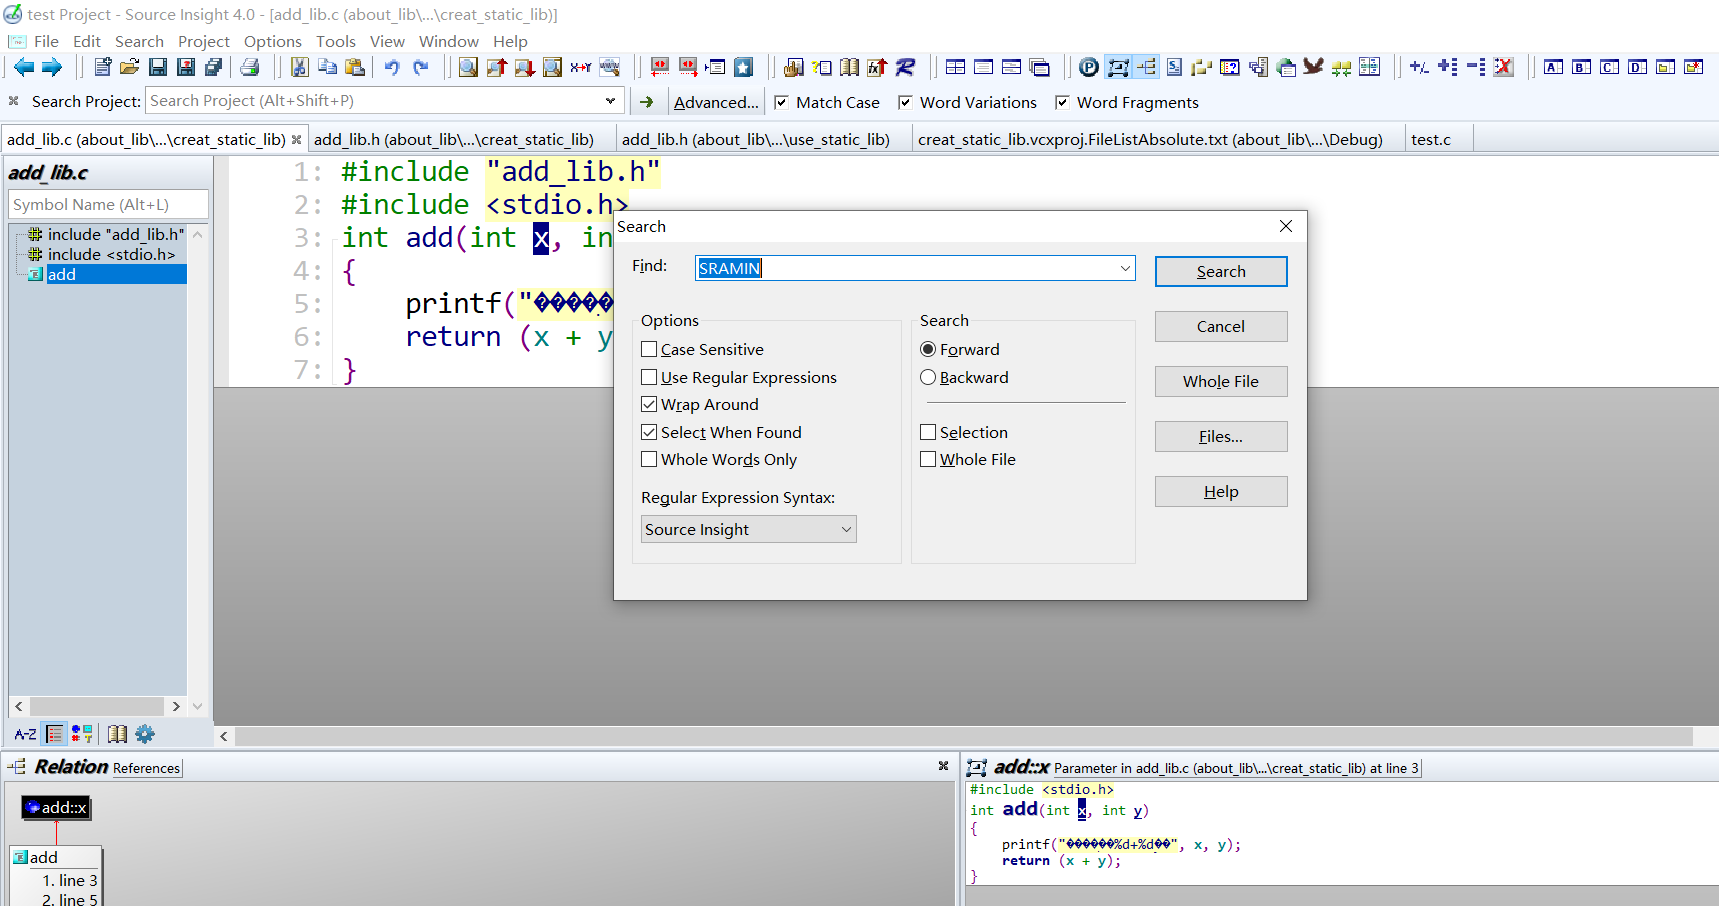Open the Project menu
The image size is (1719, 906).
pyautogui.click(x=204, y=41)
